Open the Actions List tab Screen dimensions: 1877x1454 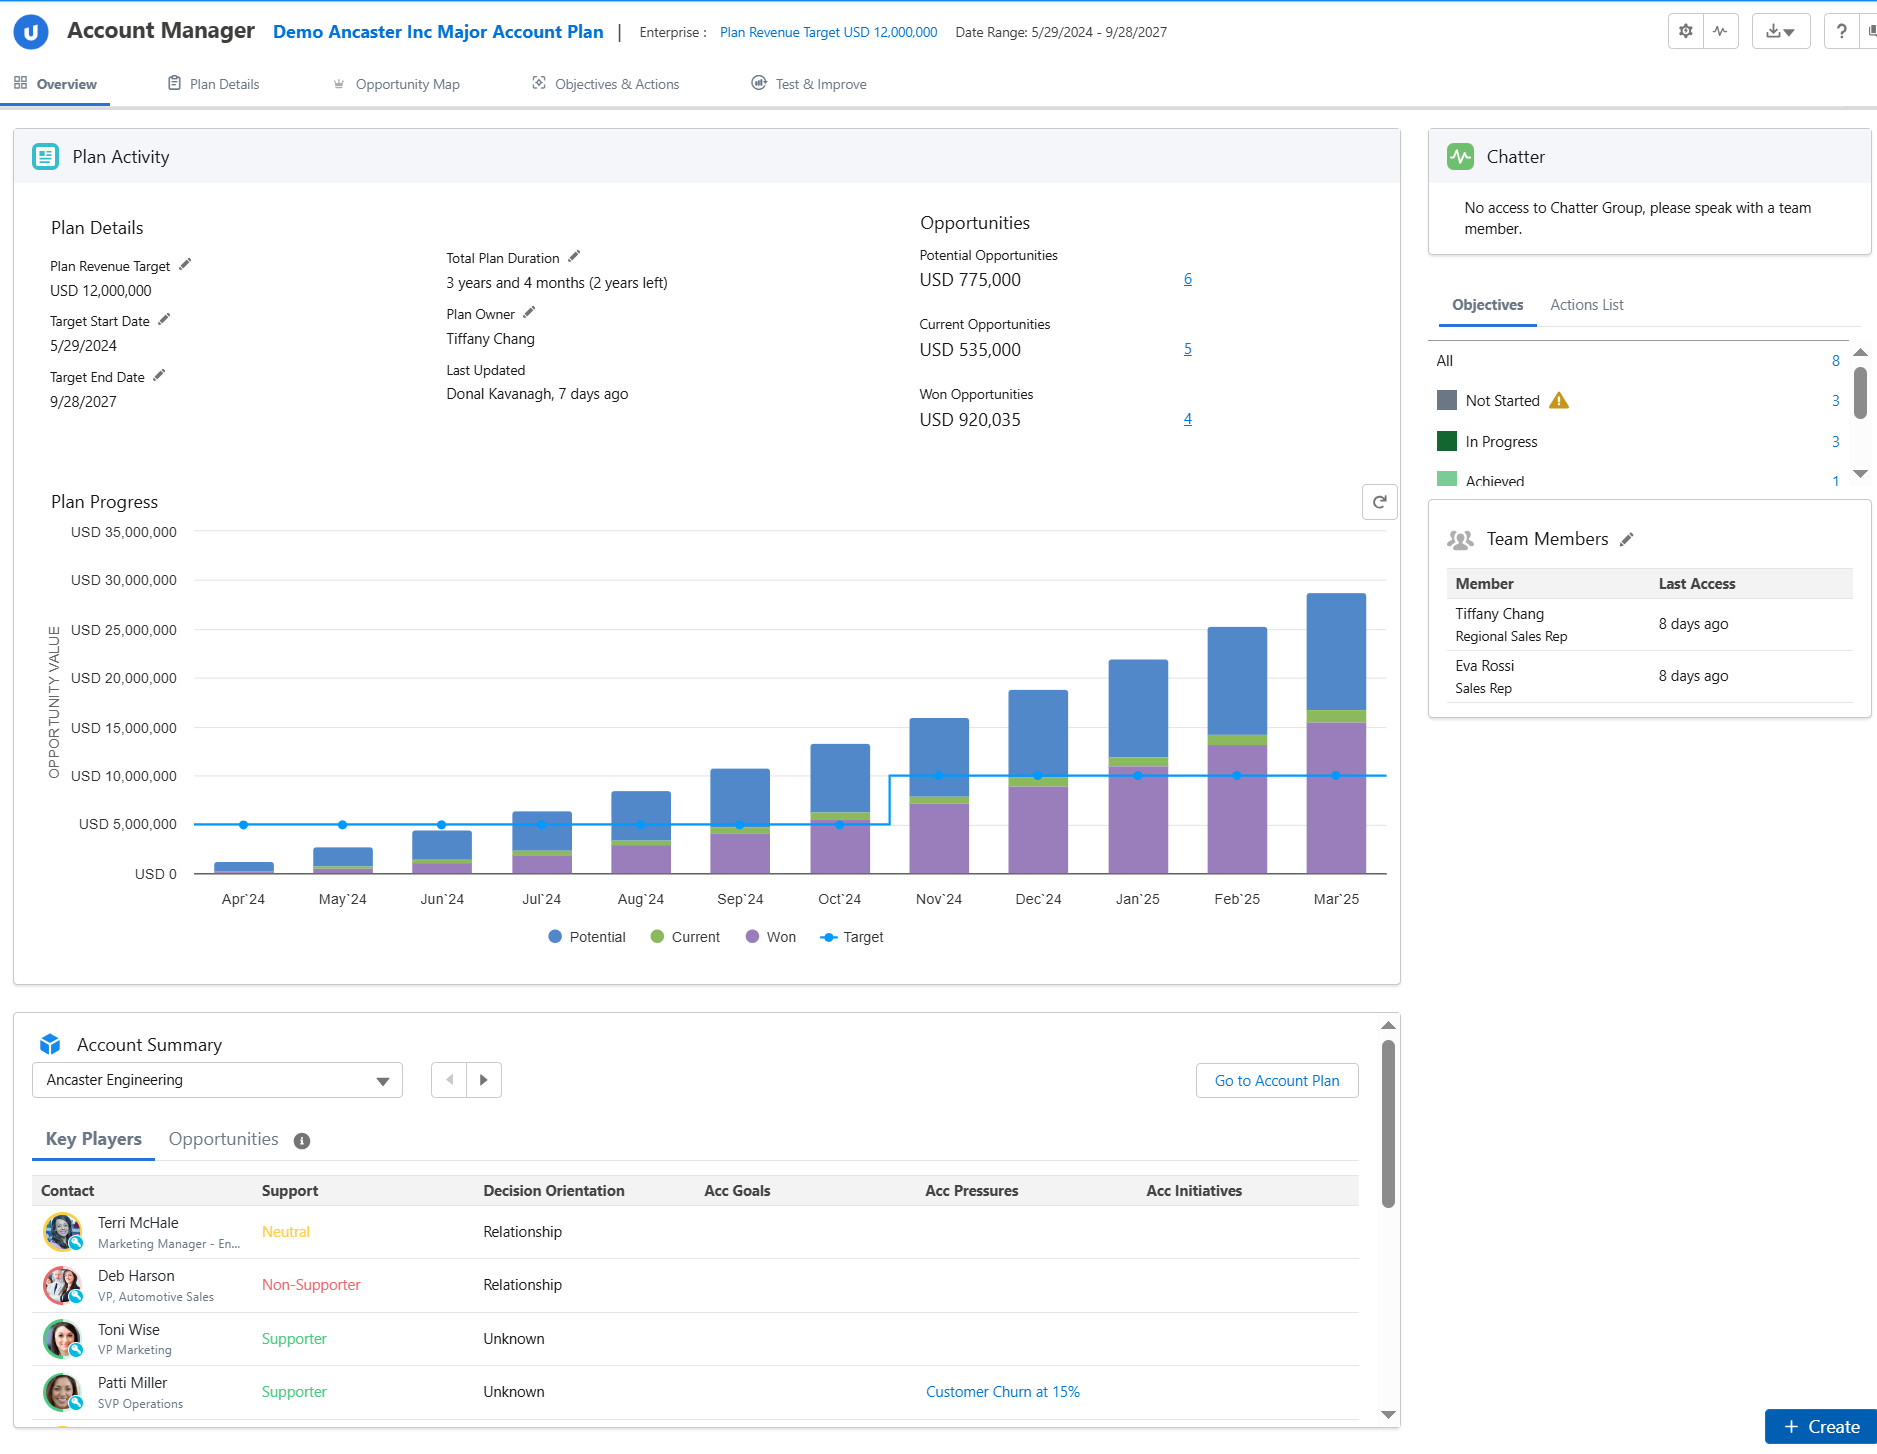[x=1586, y=305]
